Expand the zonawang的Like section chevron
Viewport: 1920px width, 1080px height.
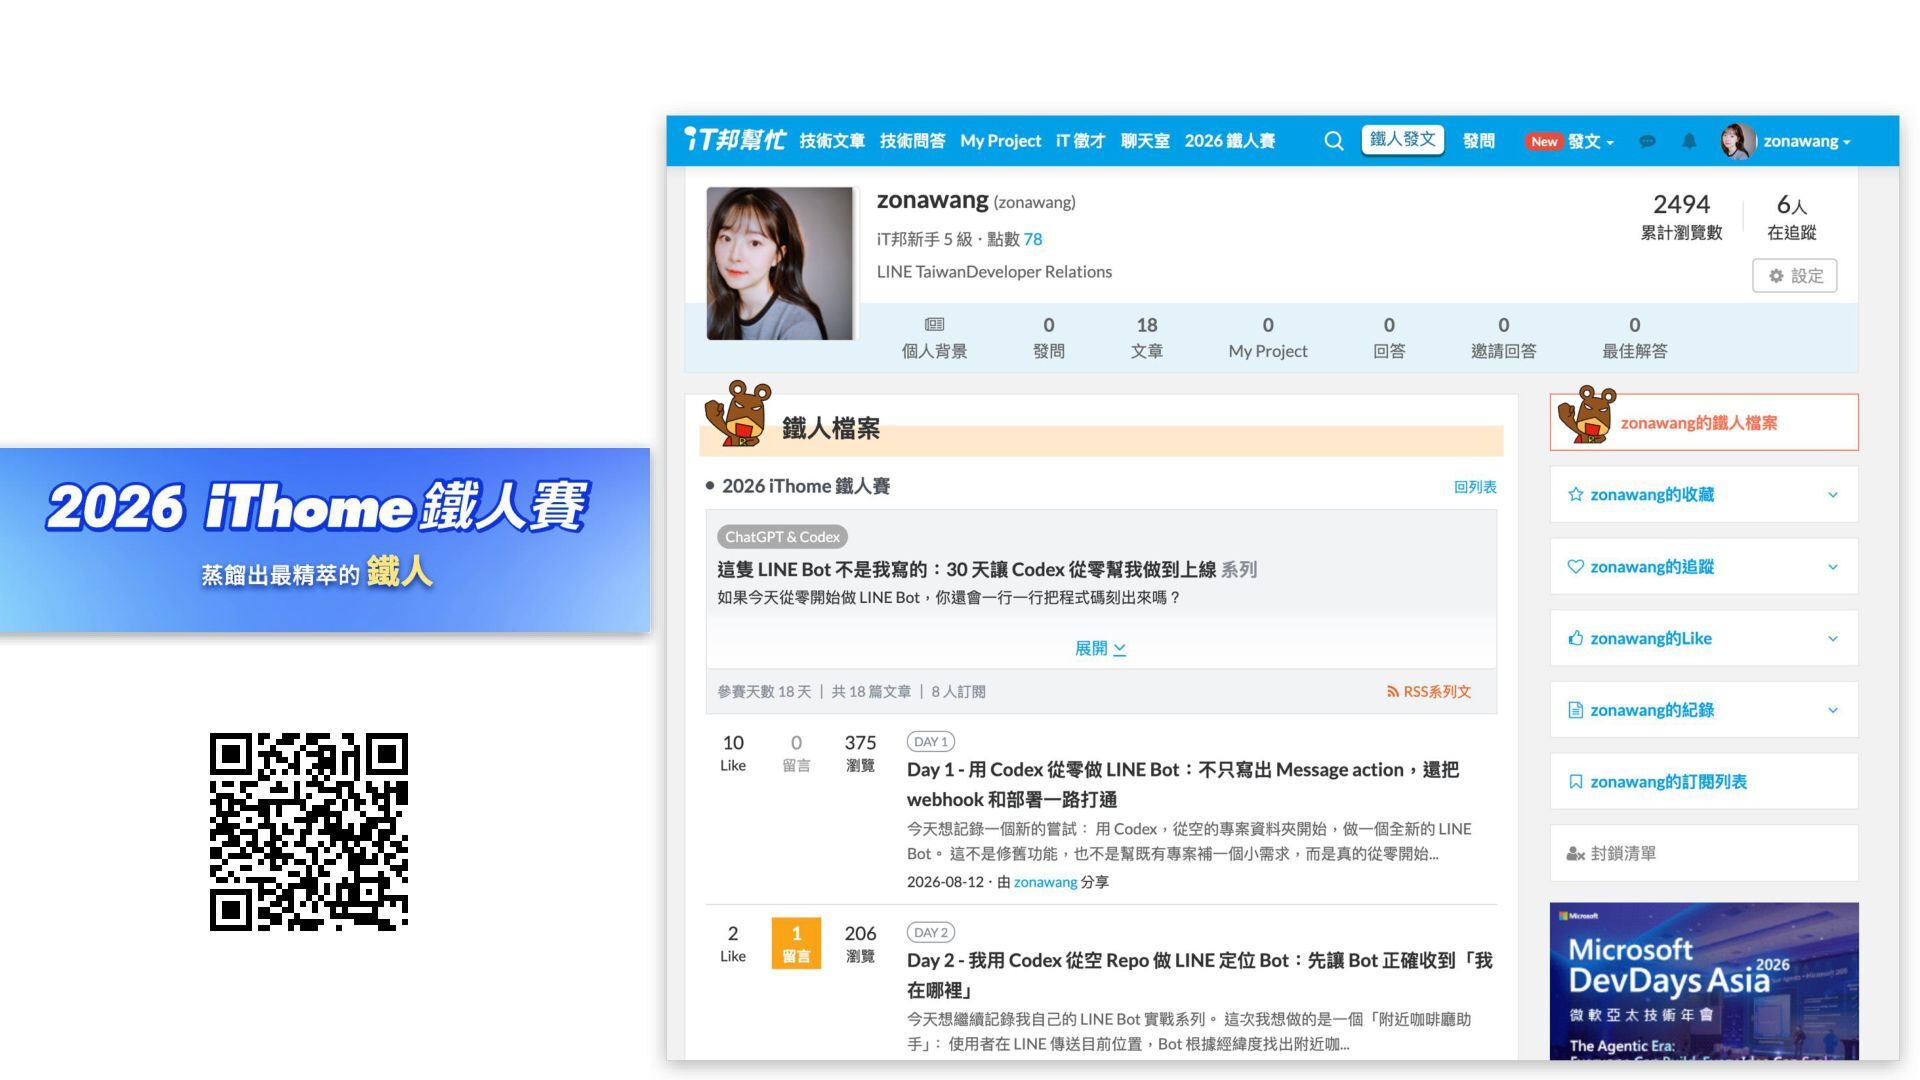pos(1833,638)
